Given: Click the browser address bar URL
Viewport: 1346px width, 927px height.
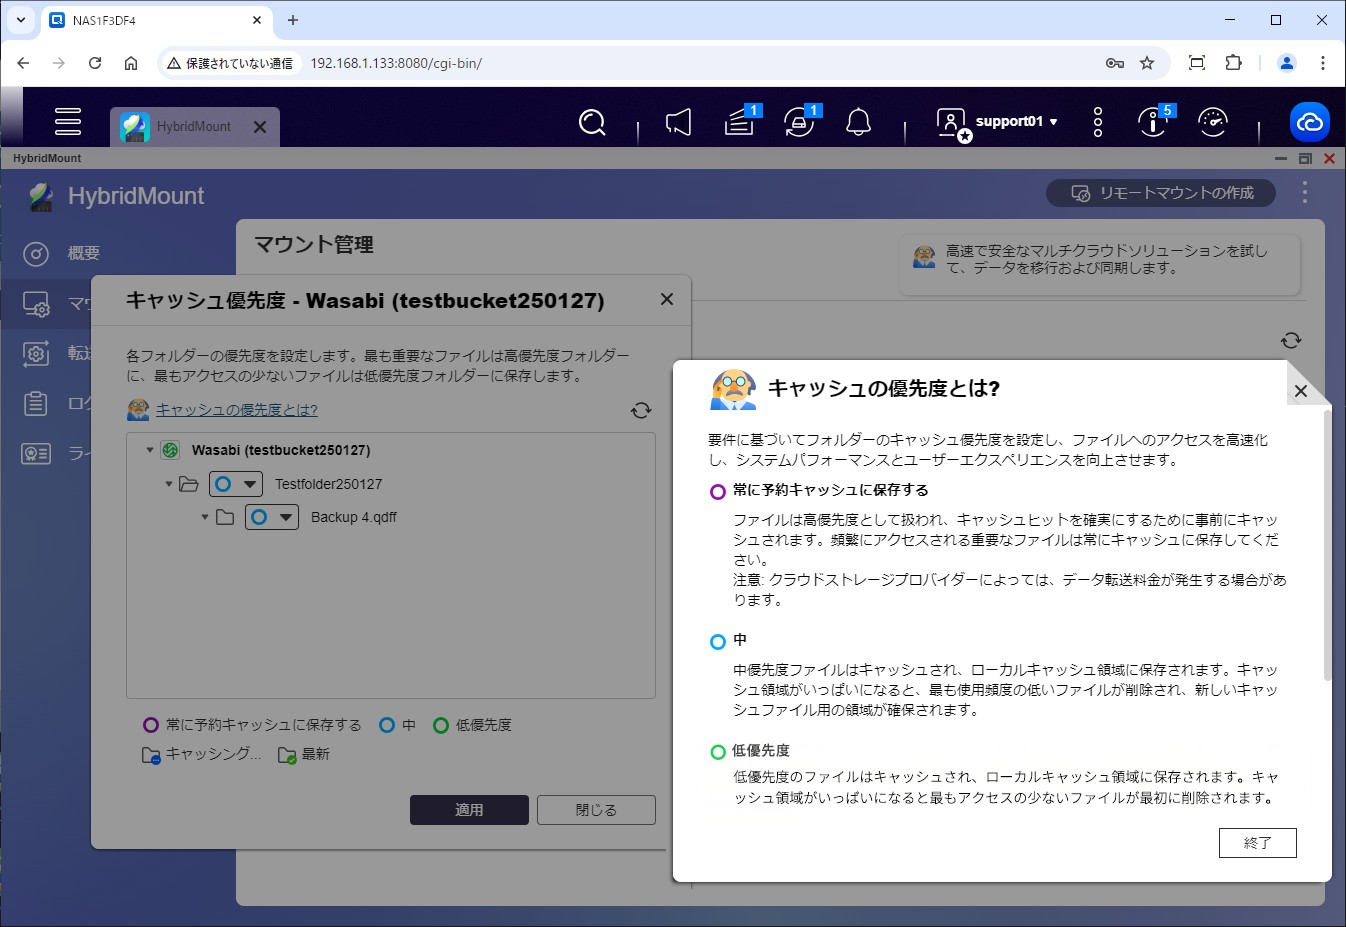Looking at the screenshot, I should point(396,63).
